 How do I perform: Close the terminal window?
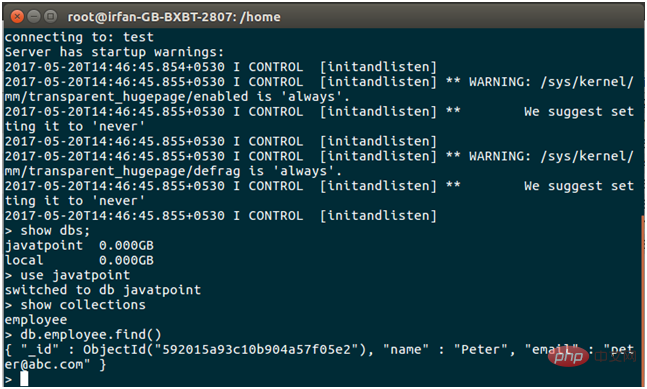coord(17,17)
